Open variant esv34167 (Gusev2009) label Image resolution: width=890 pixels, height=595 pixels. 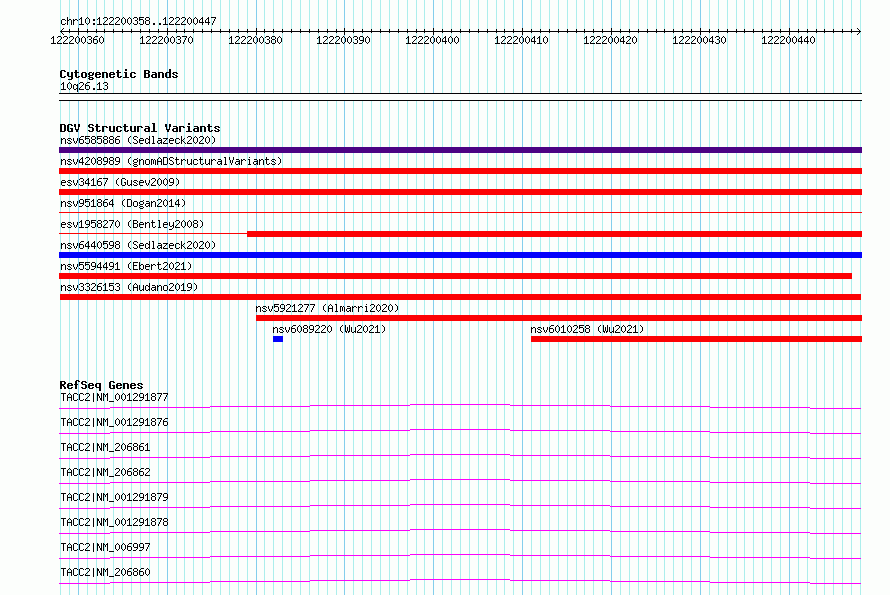(x=120, y=182)
